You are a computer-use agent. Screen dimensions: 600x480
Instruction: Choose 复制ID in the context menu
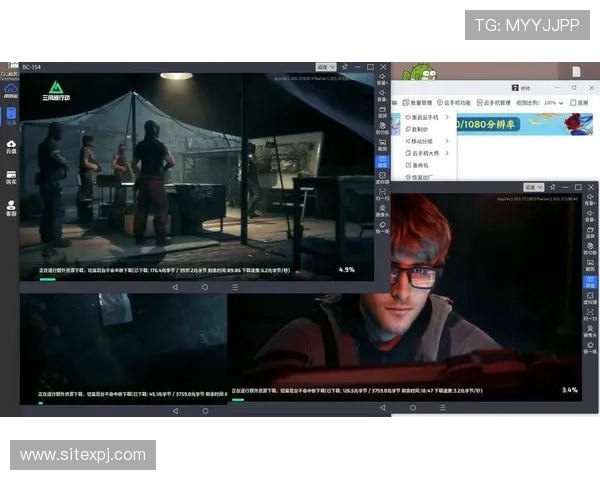pos(420,129)
